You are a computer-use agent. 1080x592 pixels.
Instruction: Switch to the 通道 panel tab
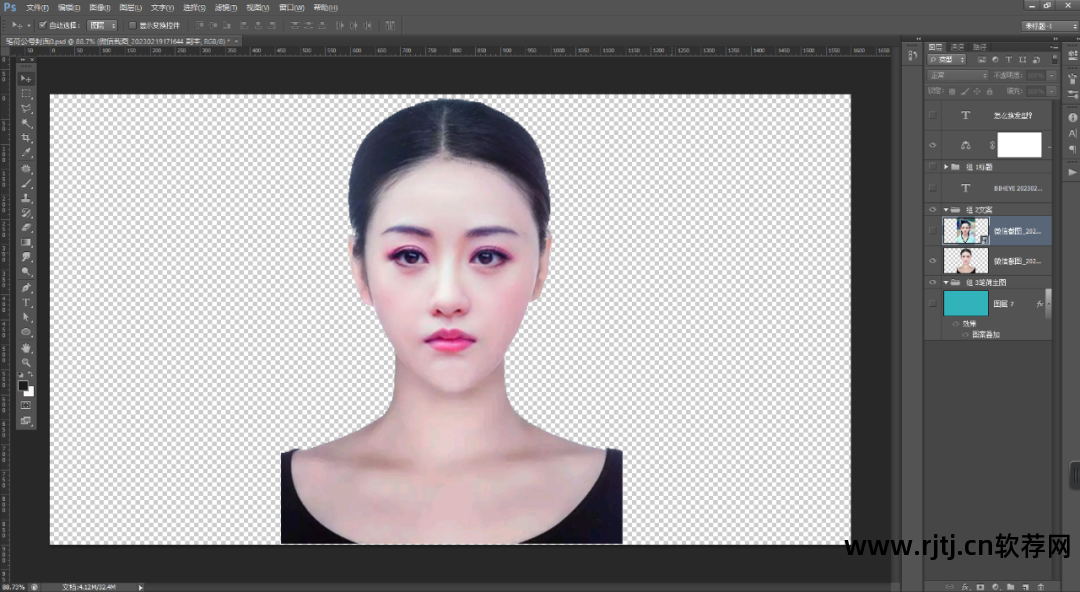point(958,47)
